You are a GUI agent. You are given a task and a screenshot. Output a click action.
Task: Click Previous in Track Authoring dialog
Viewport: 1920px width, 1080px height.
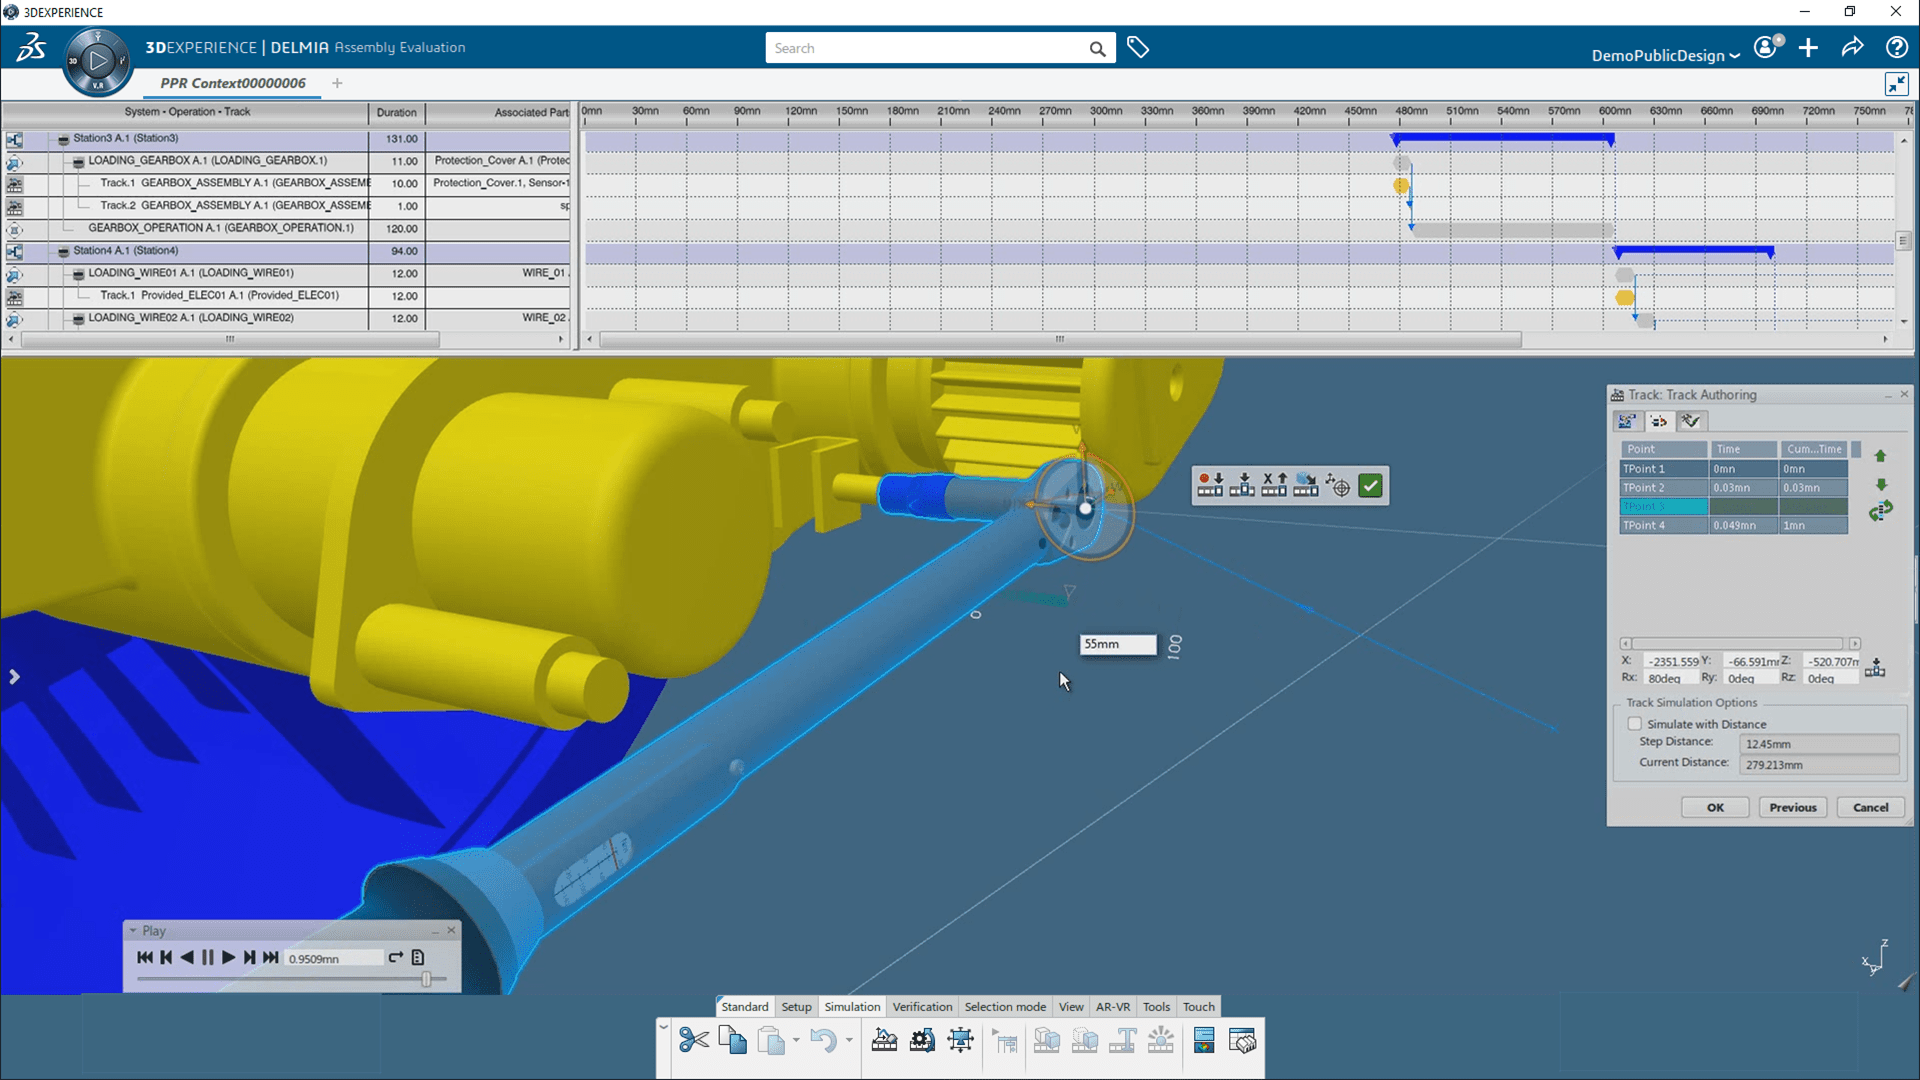point(1793,807)
